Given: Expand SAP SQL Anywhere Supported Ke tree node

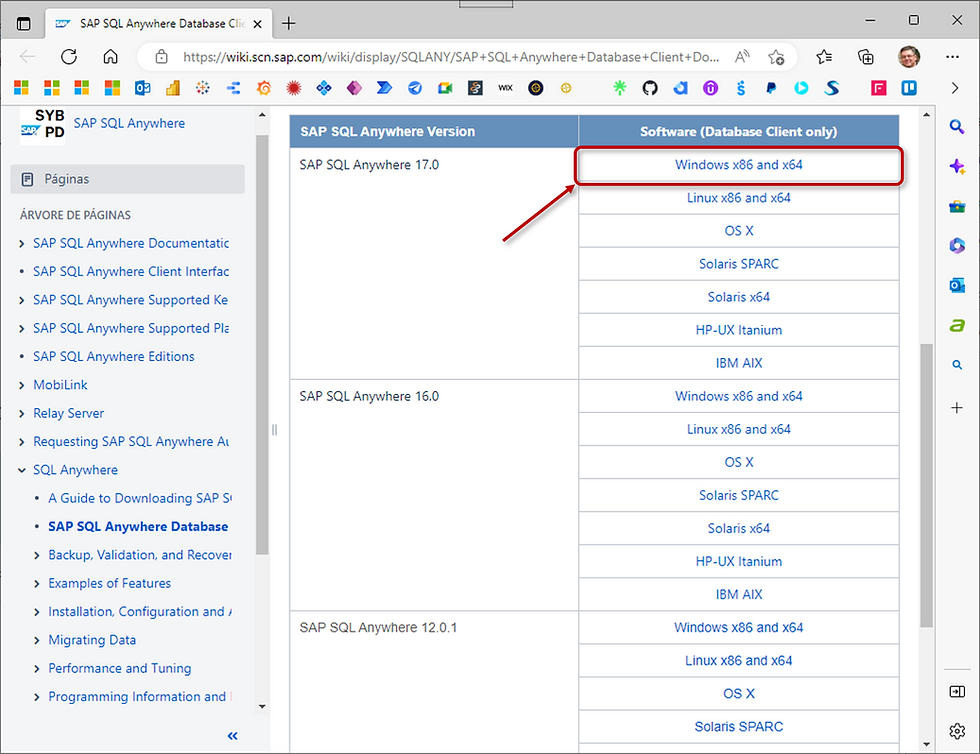Looking at the screenshot, I should coord(22,301).
